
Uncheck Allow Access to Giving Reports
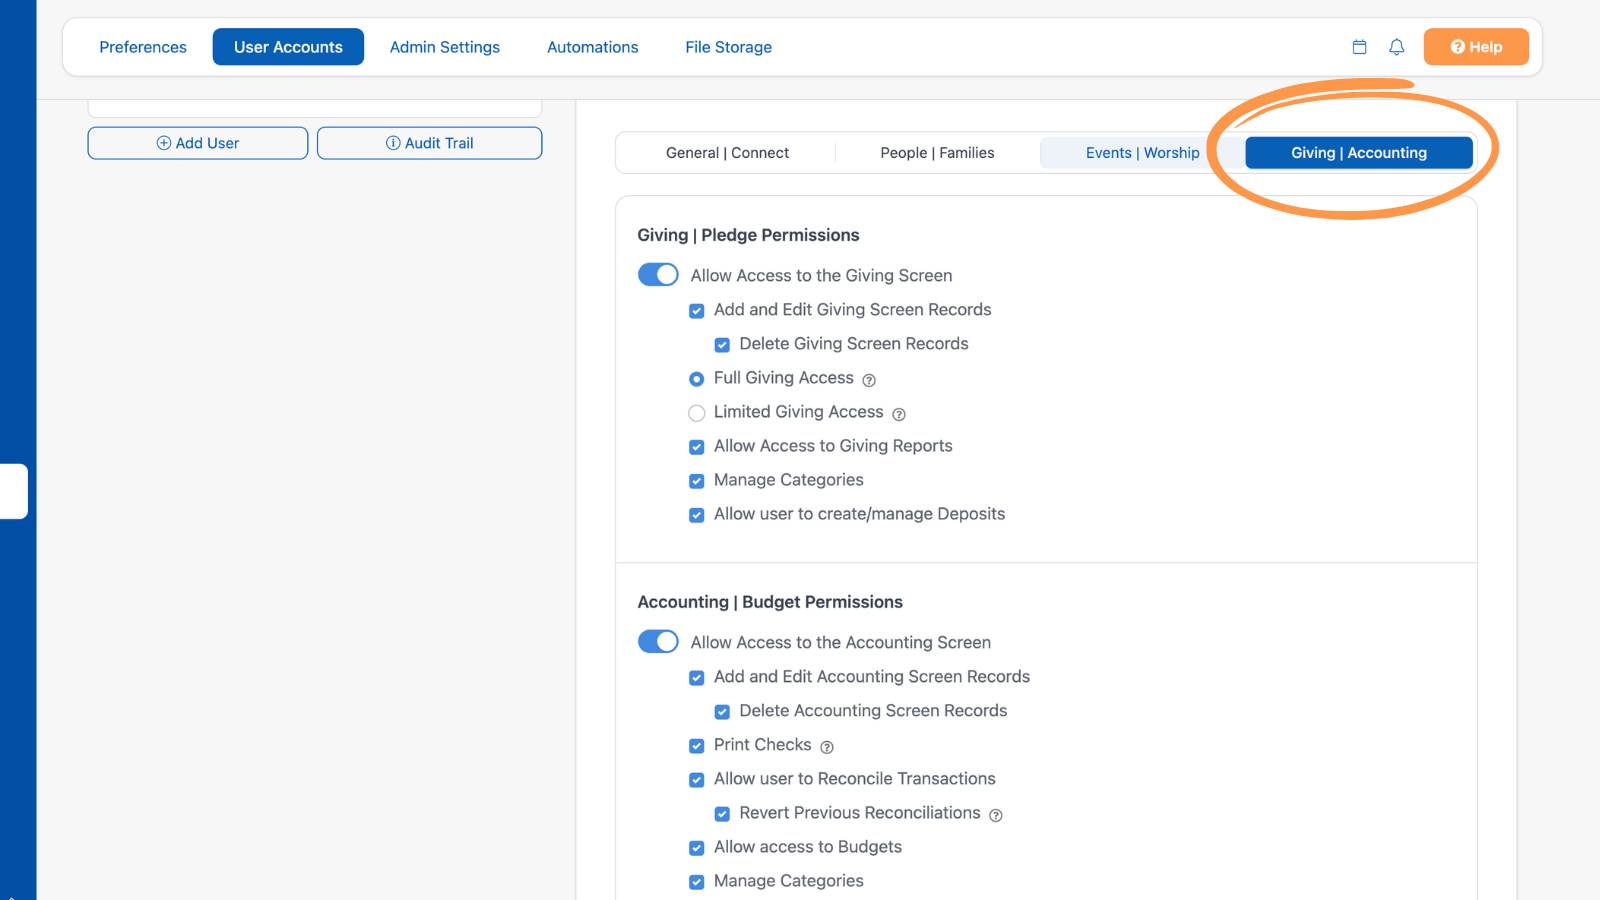pyautogui.click(x=697, y=447)
